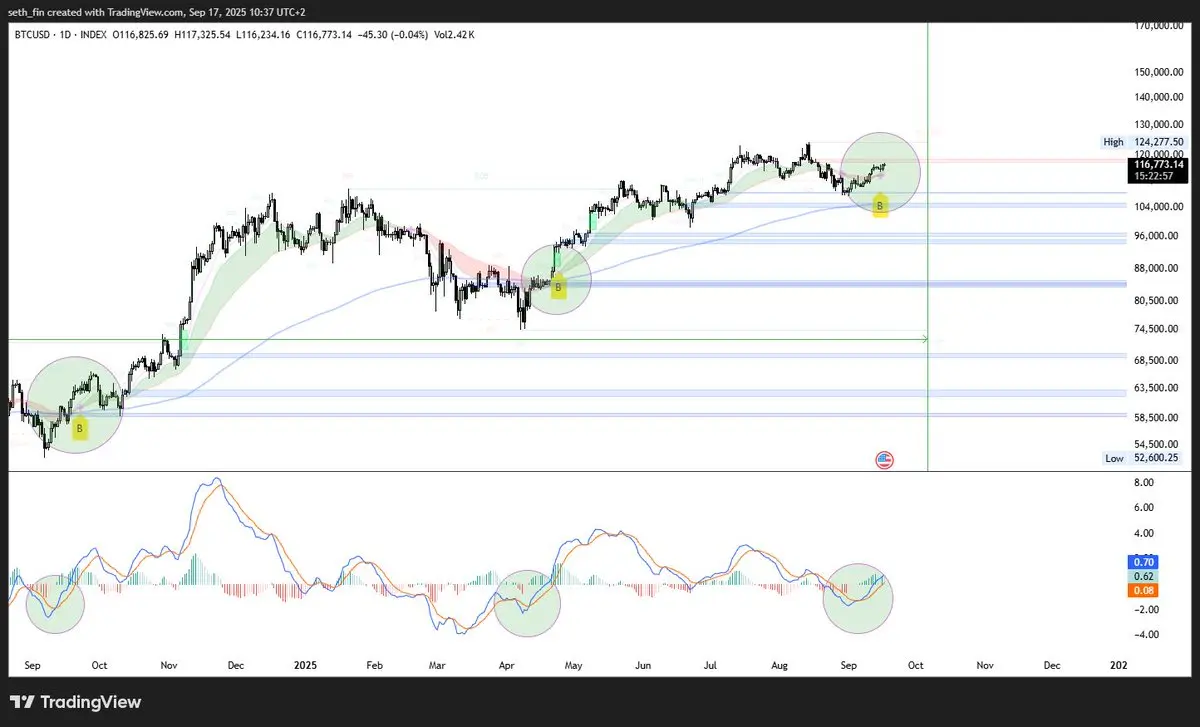Click 8.00 on the indicator axis

[1144, 482]
